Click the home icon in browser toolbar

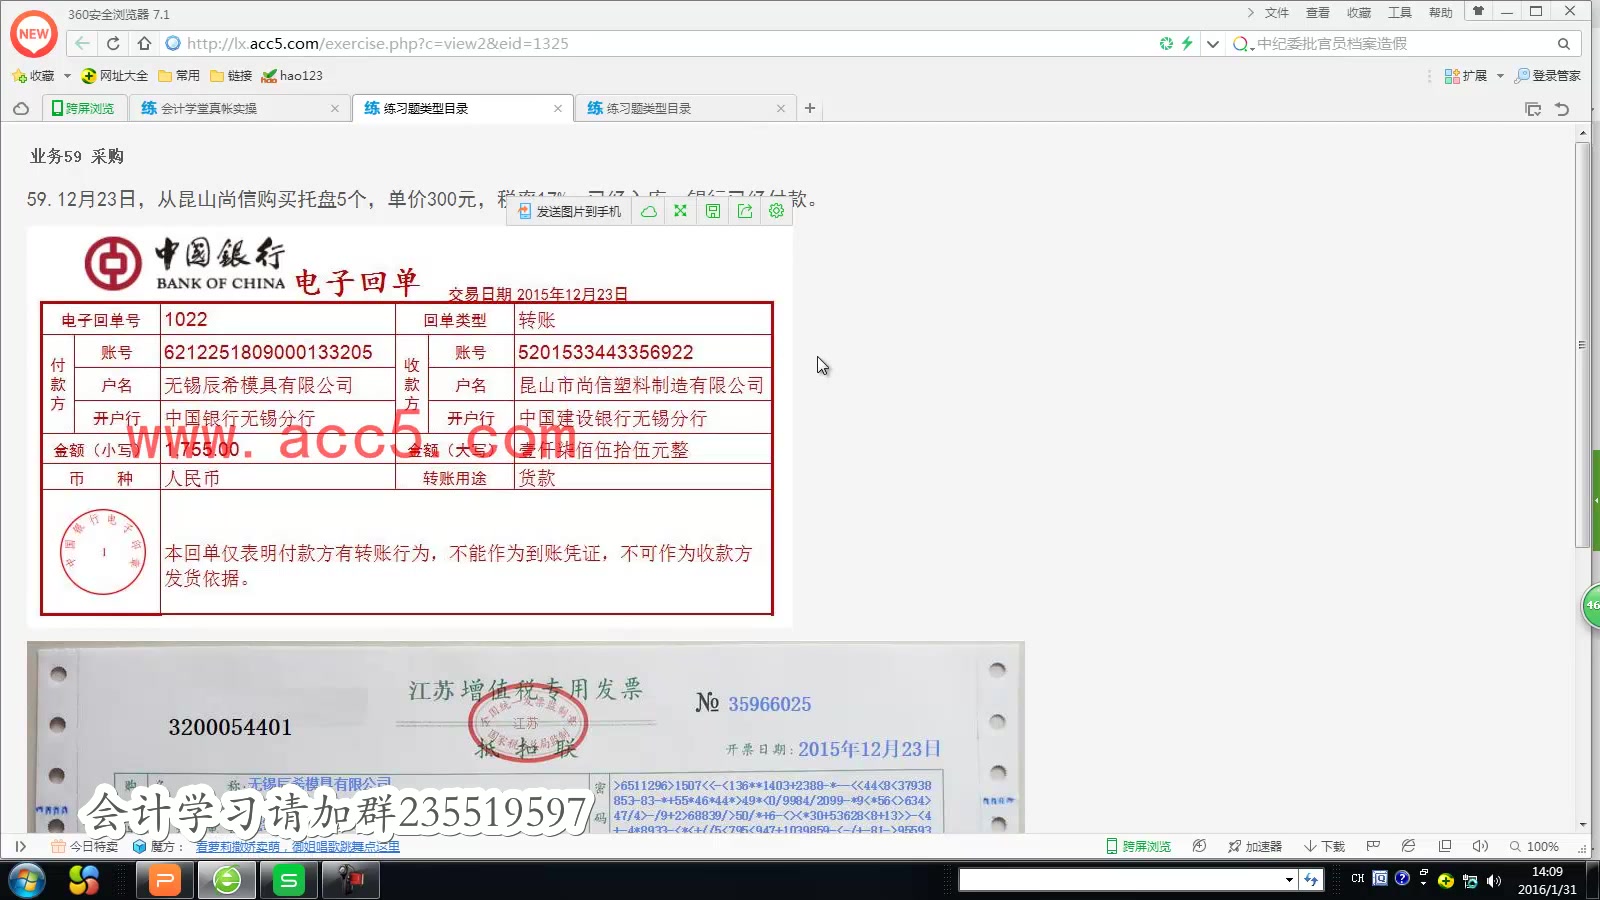[143, 43]
